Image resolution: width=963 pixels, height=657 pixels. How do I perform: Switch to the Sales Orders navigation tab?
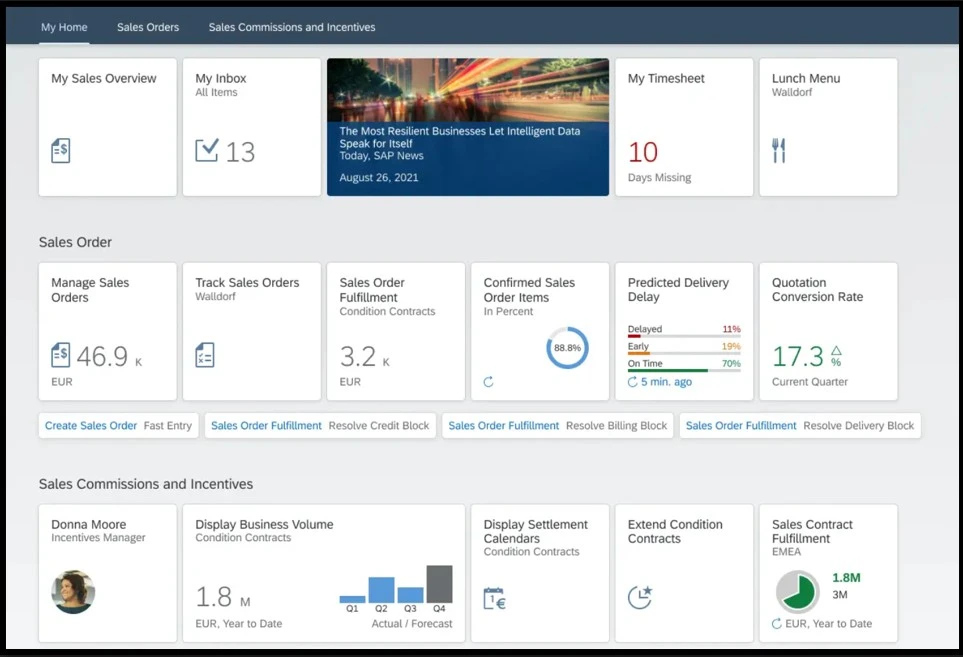click(x=147, y=27)
